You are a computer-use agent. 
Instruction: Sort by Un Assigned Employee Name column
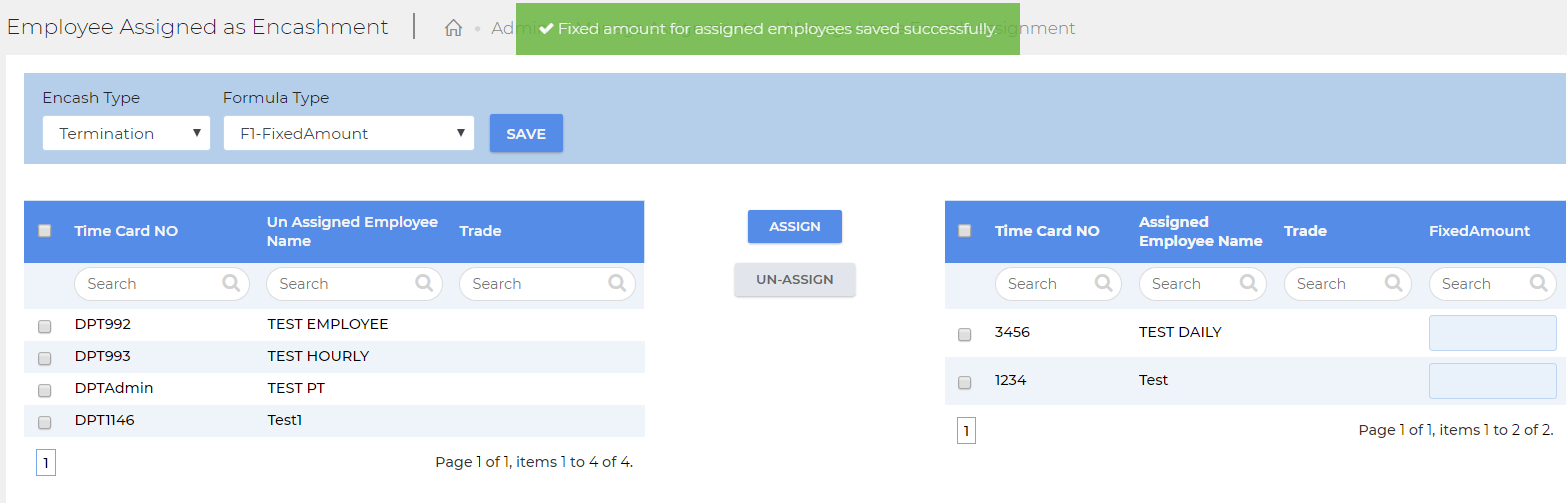pyautogui.click(x=352, y=231)
